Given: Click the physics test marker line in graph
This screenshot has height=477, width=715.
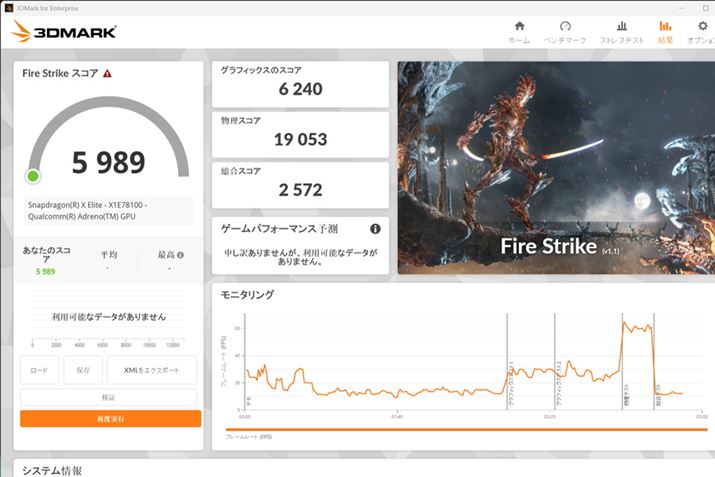Looking at the screenshot, I should 622,362.
